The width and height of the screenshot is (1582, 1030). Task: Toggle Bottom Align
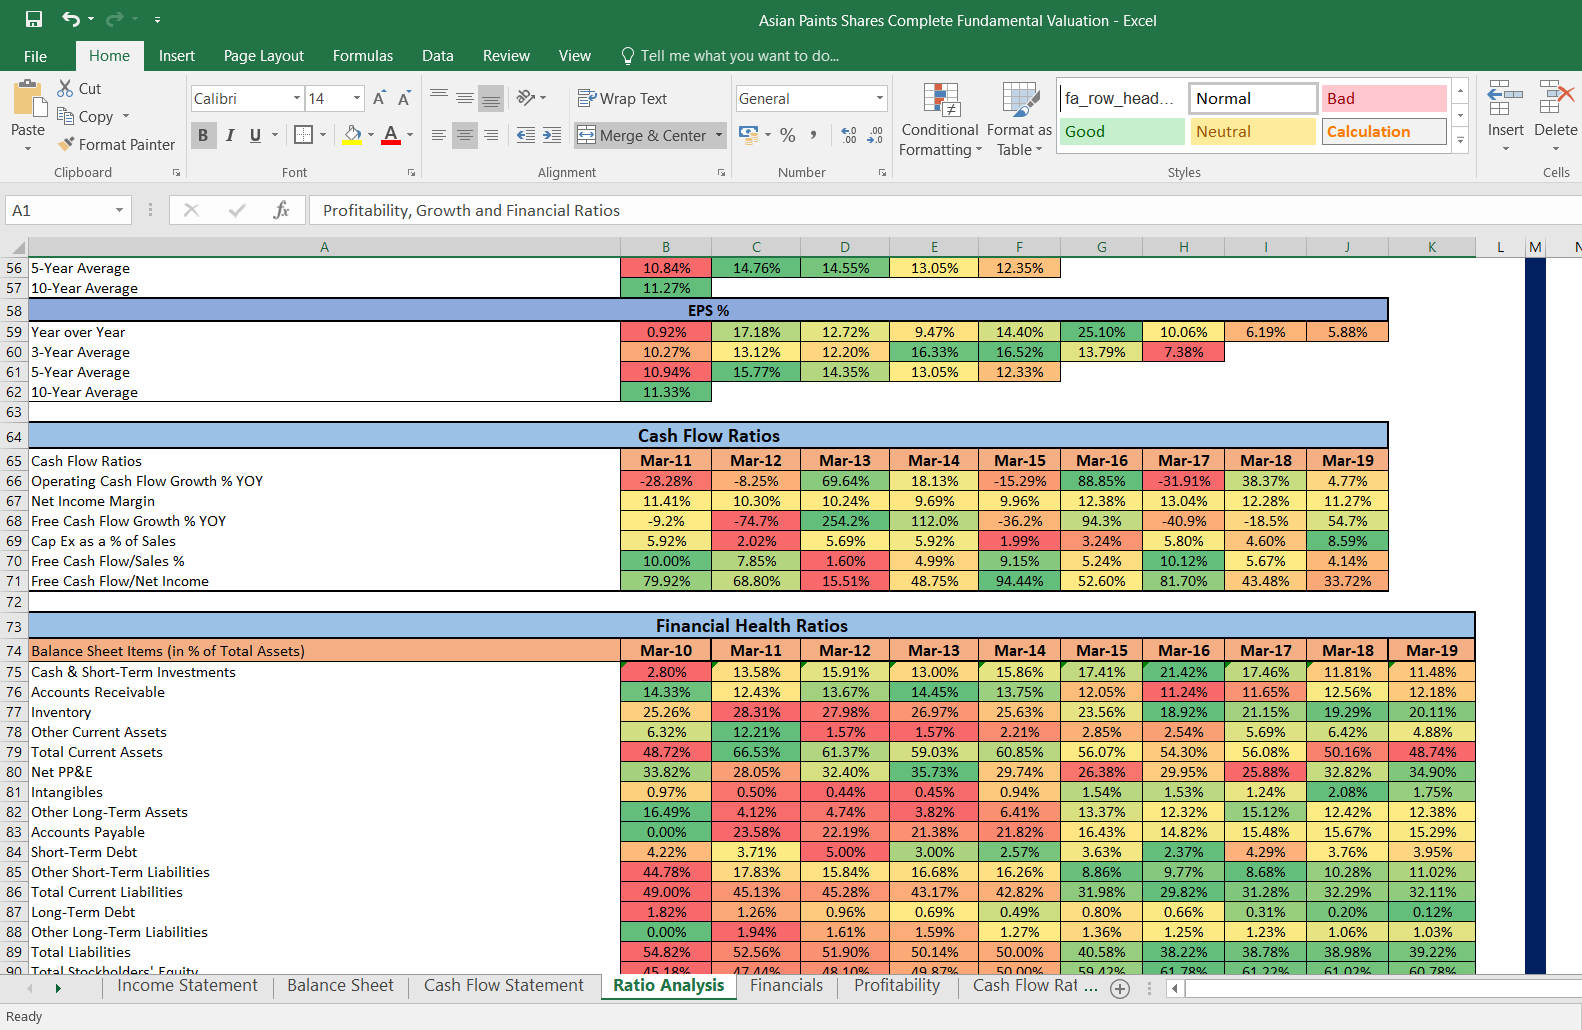[491, 98]
